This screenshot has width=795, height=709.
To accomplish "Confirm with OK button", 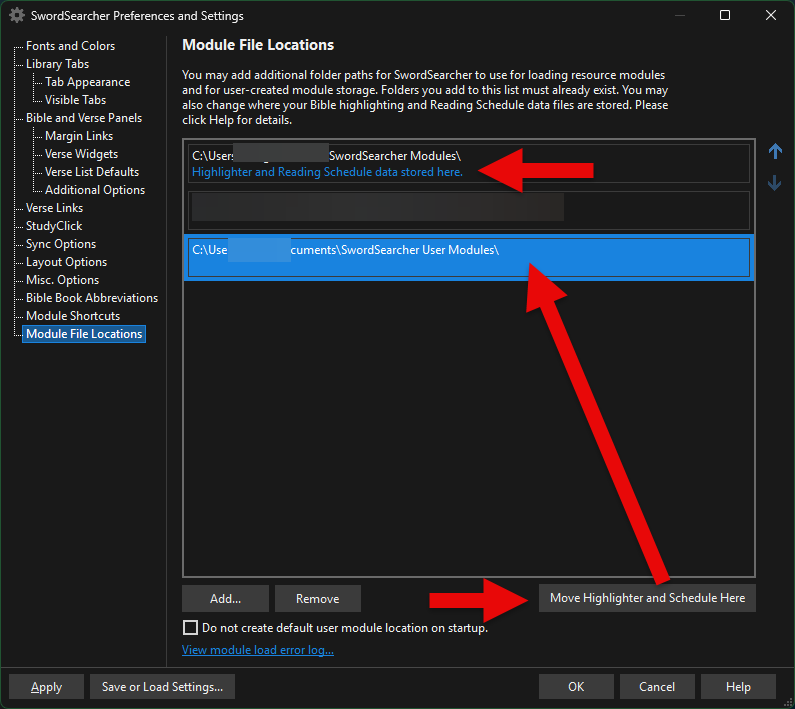I will pyautogui.click(x=576, y=687).
